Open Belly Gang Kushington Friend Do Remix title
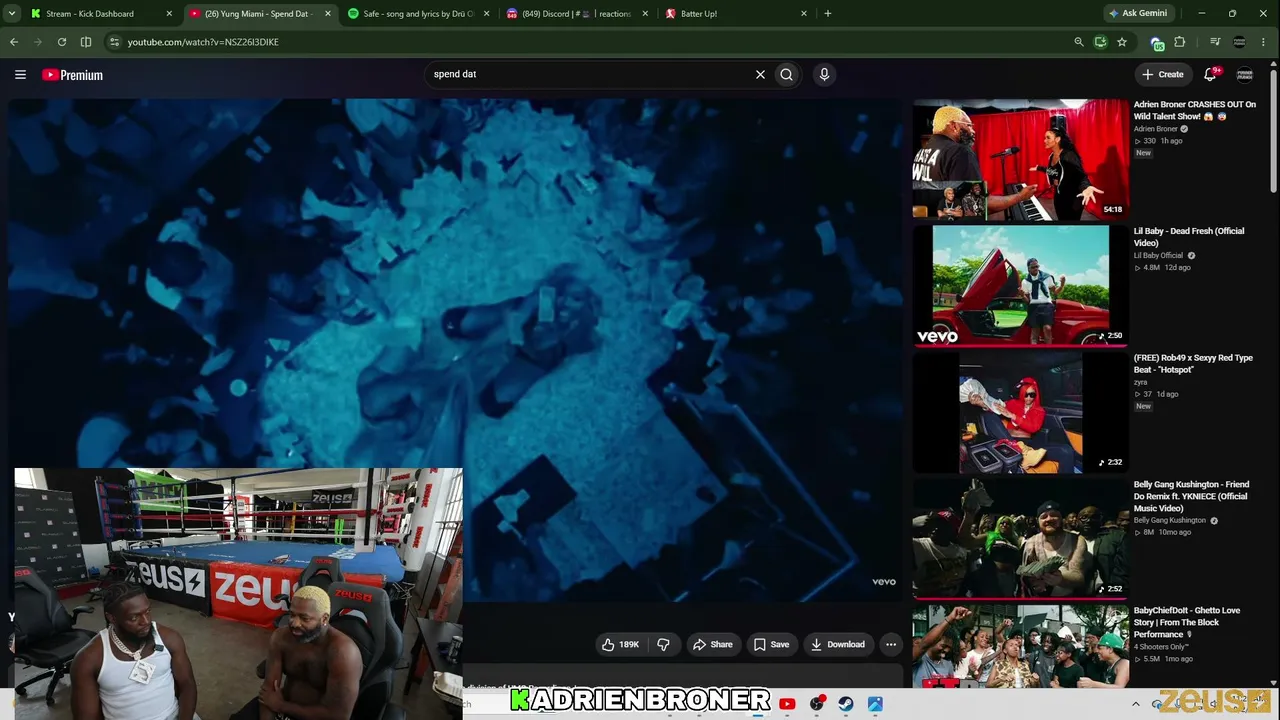 [x=1191, y=497]
